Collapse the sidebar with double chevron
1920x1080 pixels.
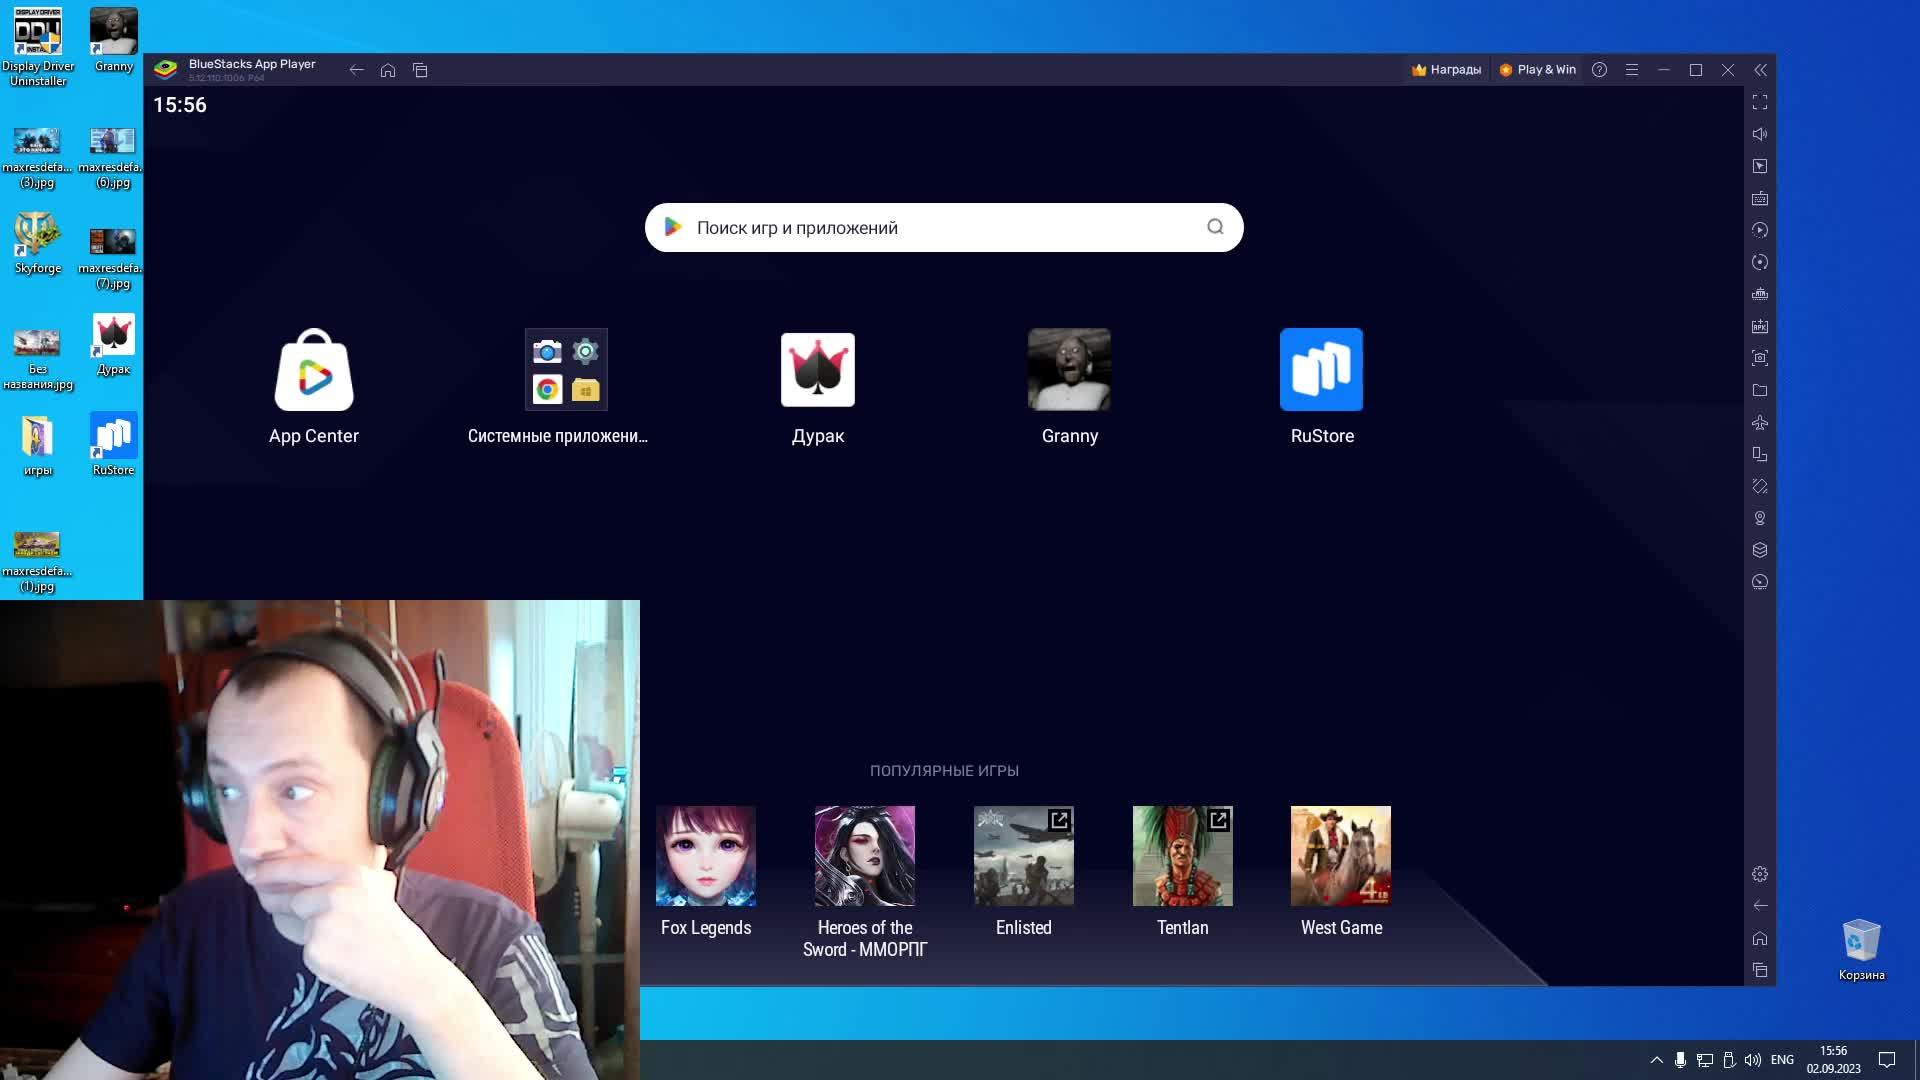point(1760,70)
